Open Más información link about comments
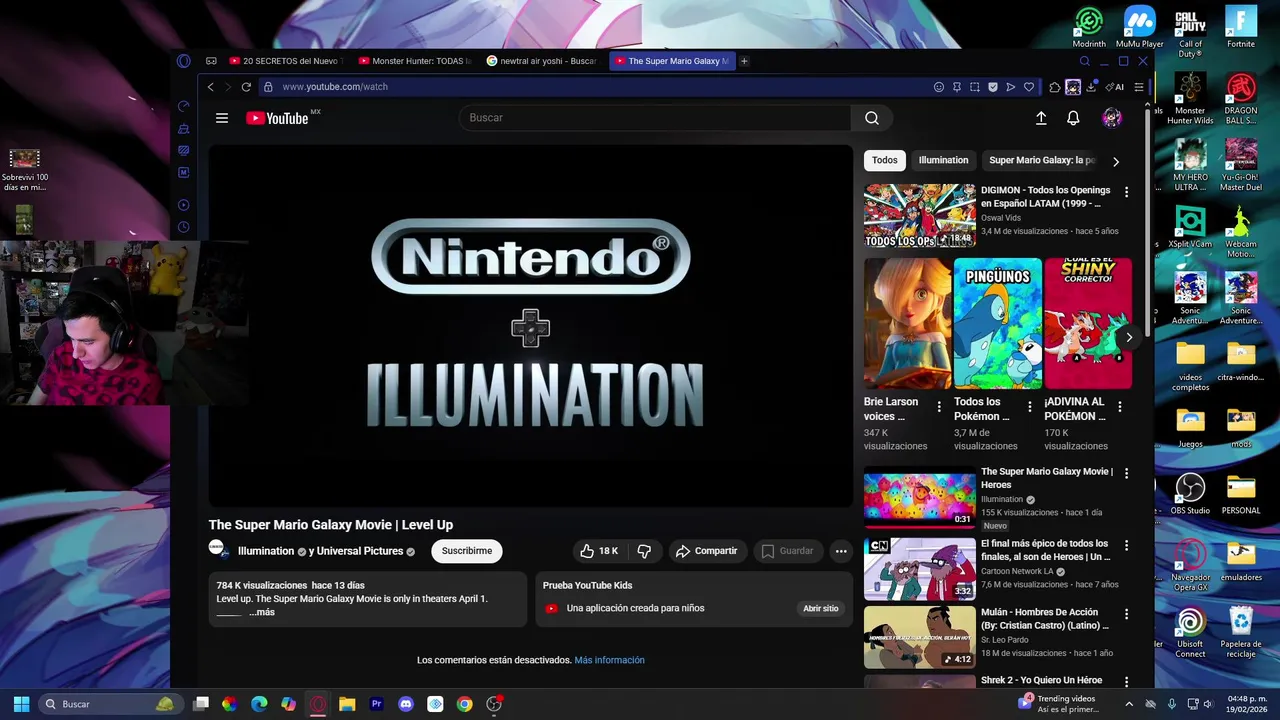 point(609,660)
